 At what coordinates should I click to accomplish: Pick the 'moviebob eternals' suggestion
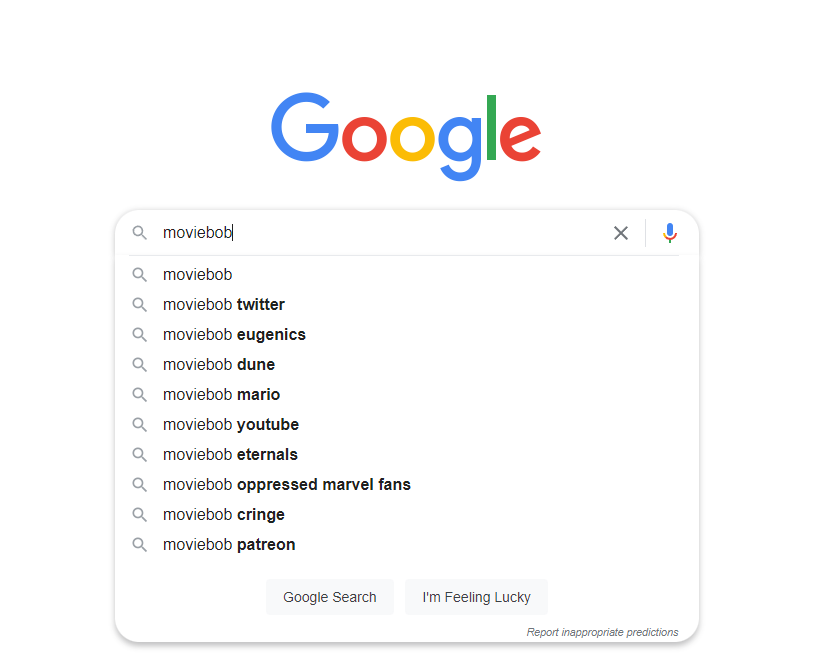click(230, 454)
